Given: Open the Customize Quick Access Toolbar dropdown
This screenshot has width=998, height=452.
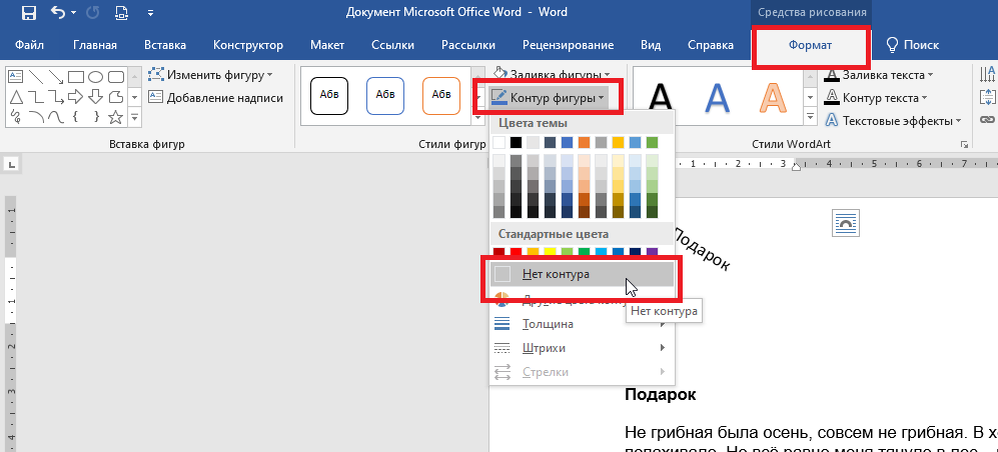Looking at the screenshot, I should 150,12.
